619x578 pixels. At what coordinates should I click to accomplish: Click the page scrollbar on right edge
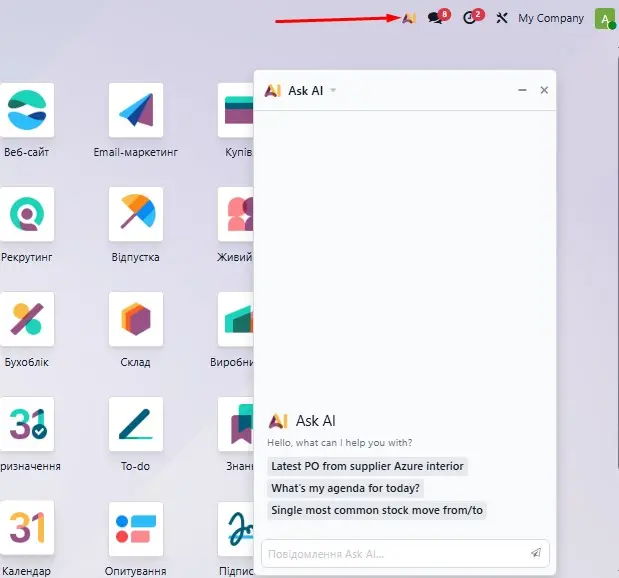617,263
